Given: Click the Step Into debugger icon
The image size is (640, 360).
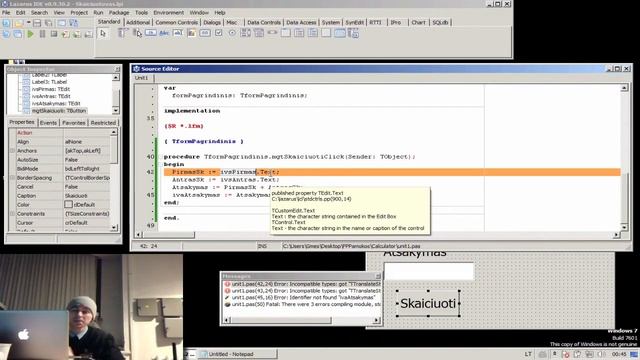Looking at the screenshot, I should pyautogui.click(x=65, y=34).
